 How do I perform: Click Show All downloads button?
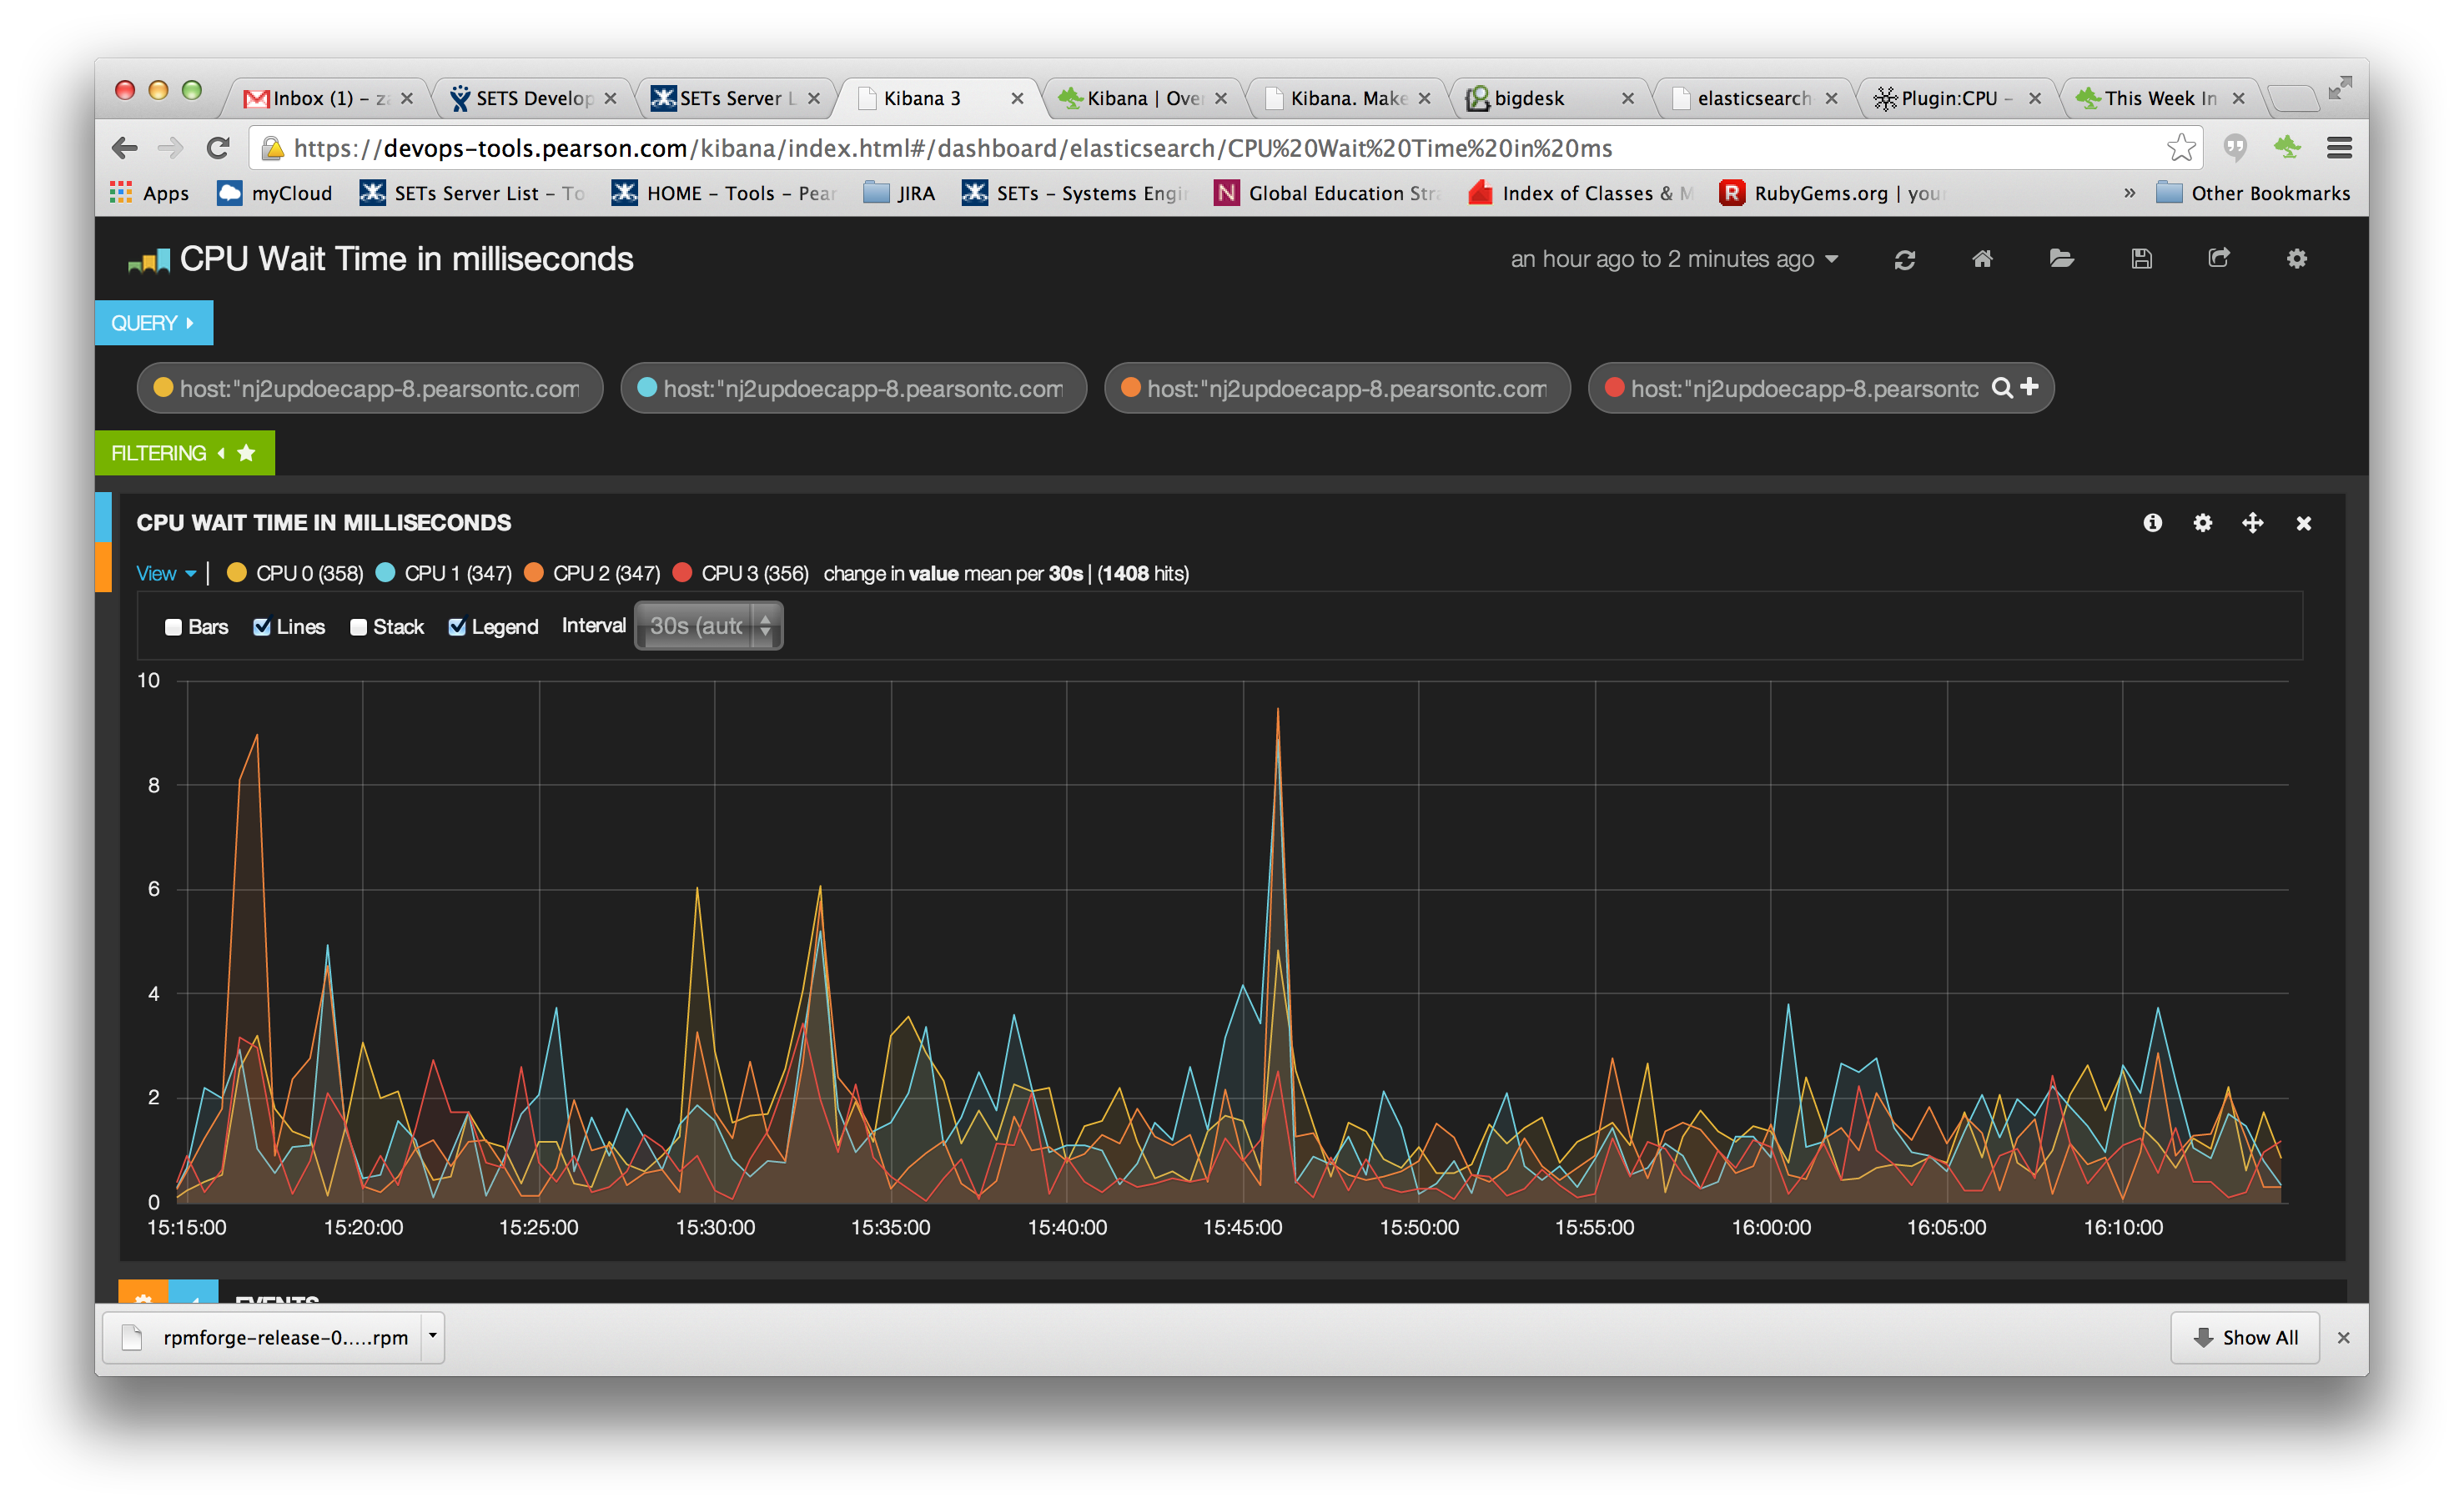tap(2245, 1338)
